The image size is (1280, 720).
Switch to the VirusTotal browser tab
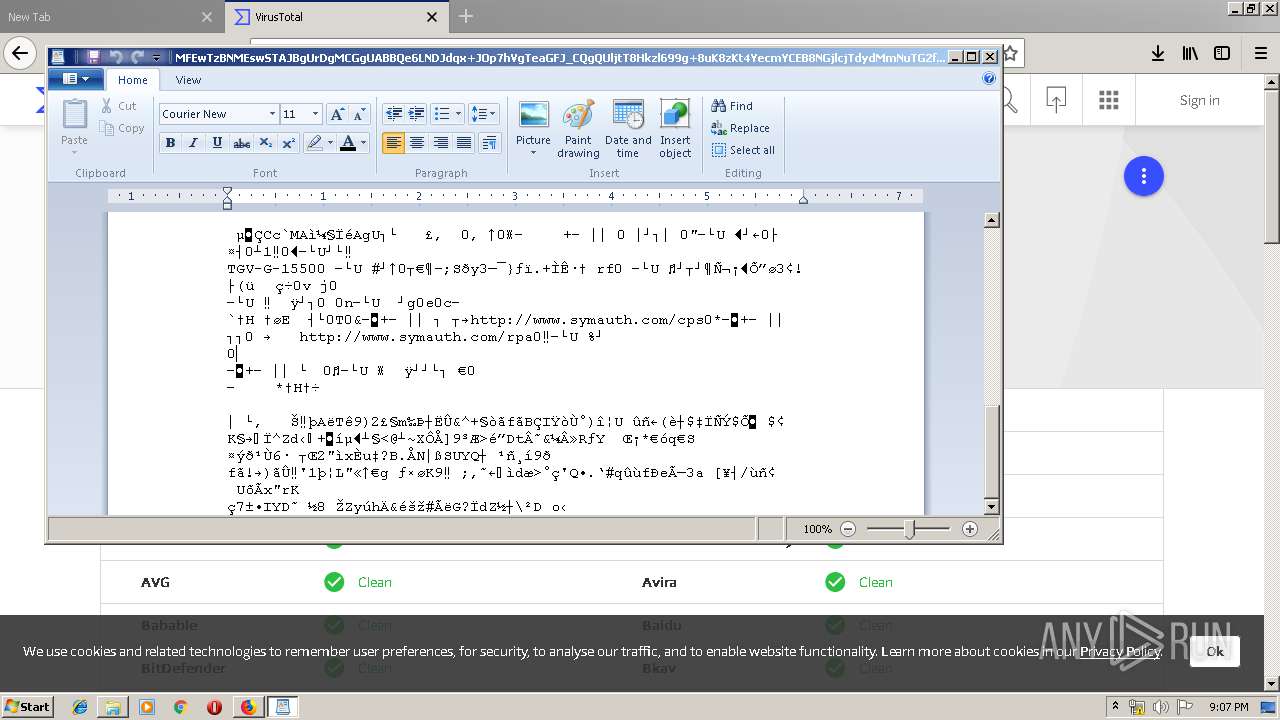(x=335, y=17)
